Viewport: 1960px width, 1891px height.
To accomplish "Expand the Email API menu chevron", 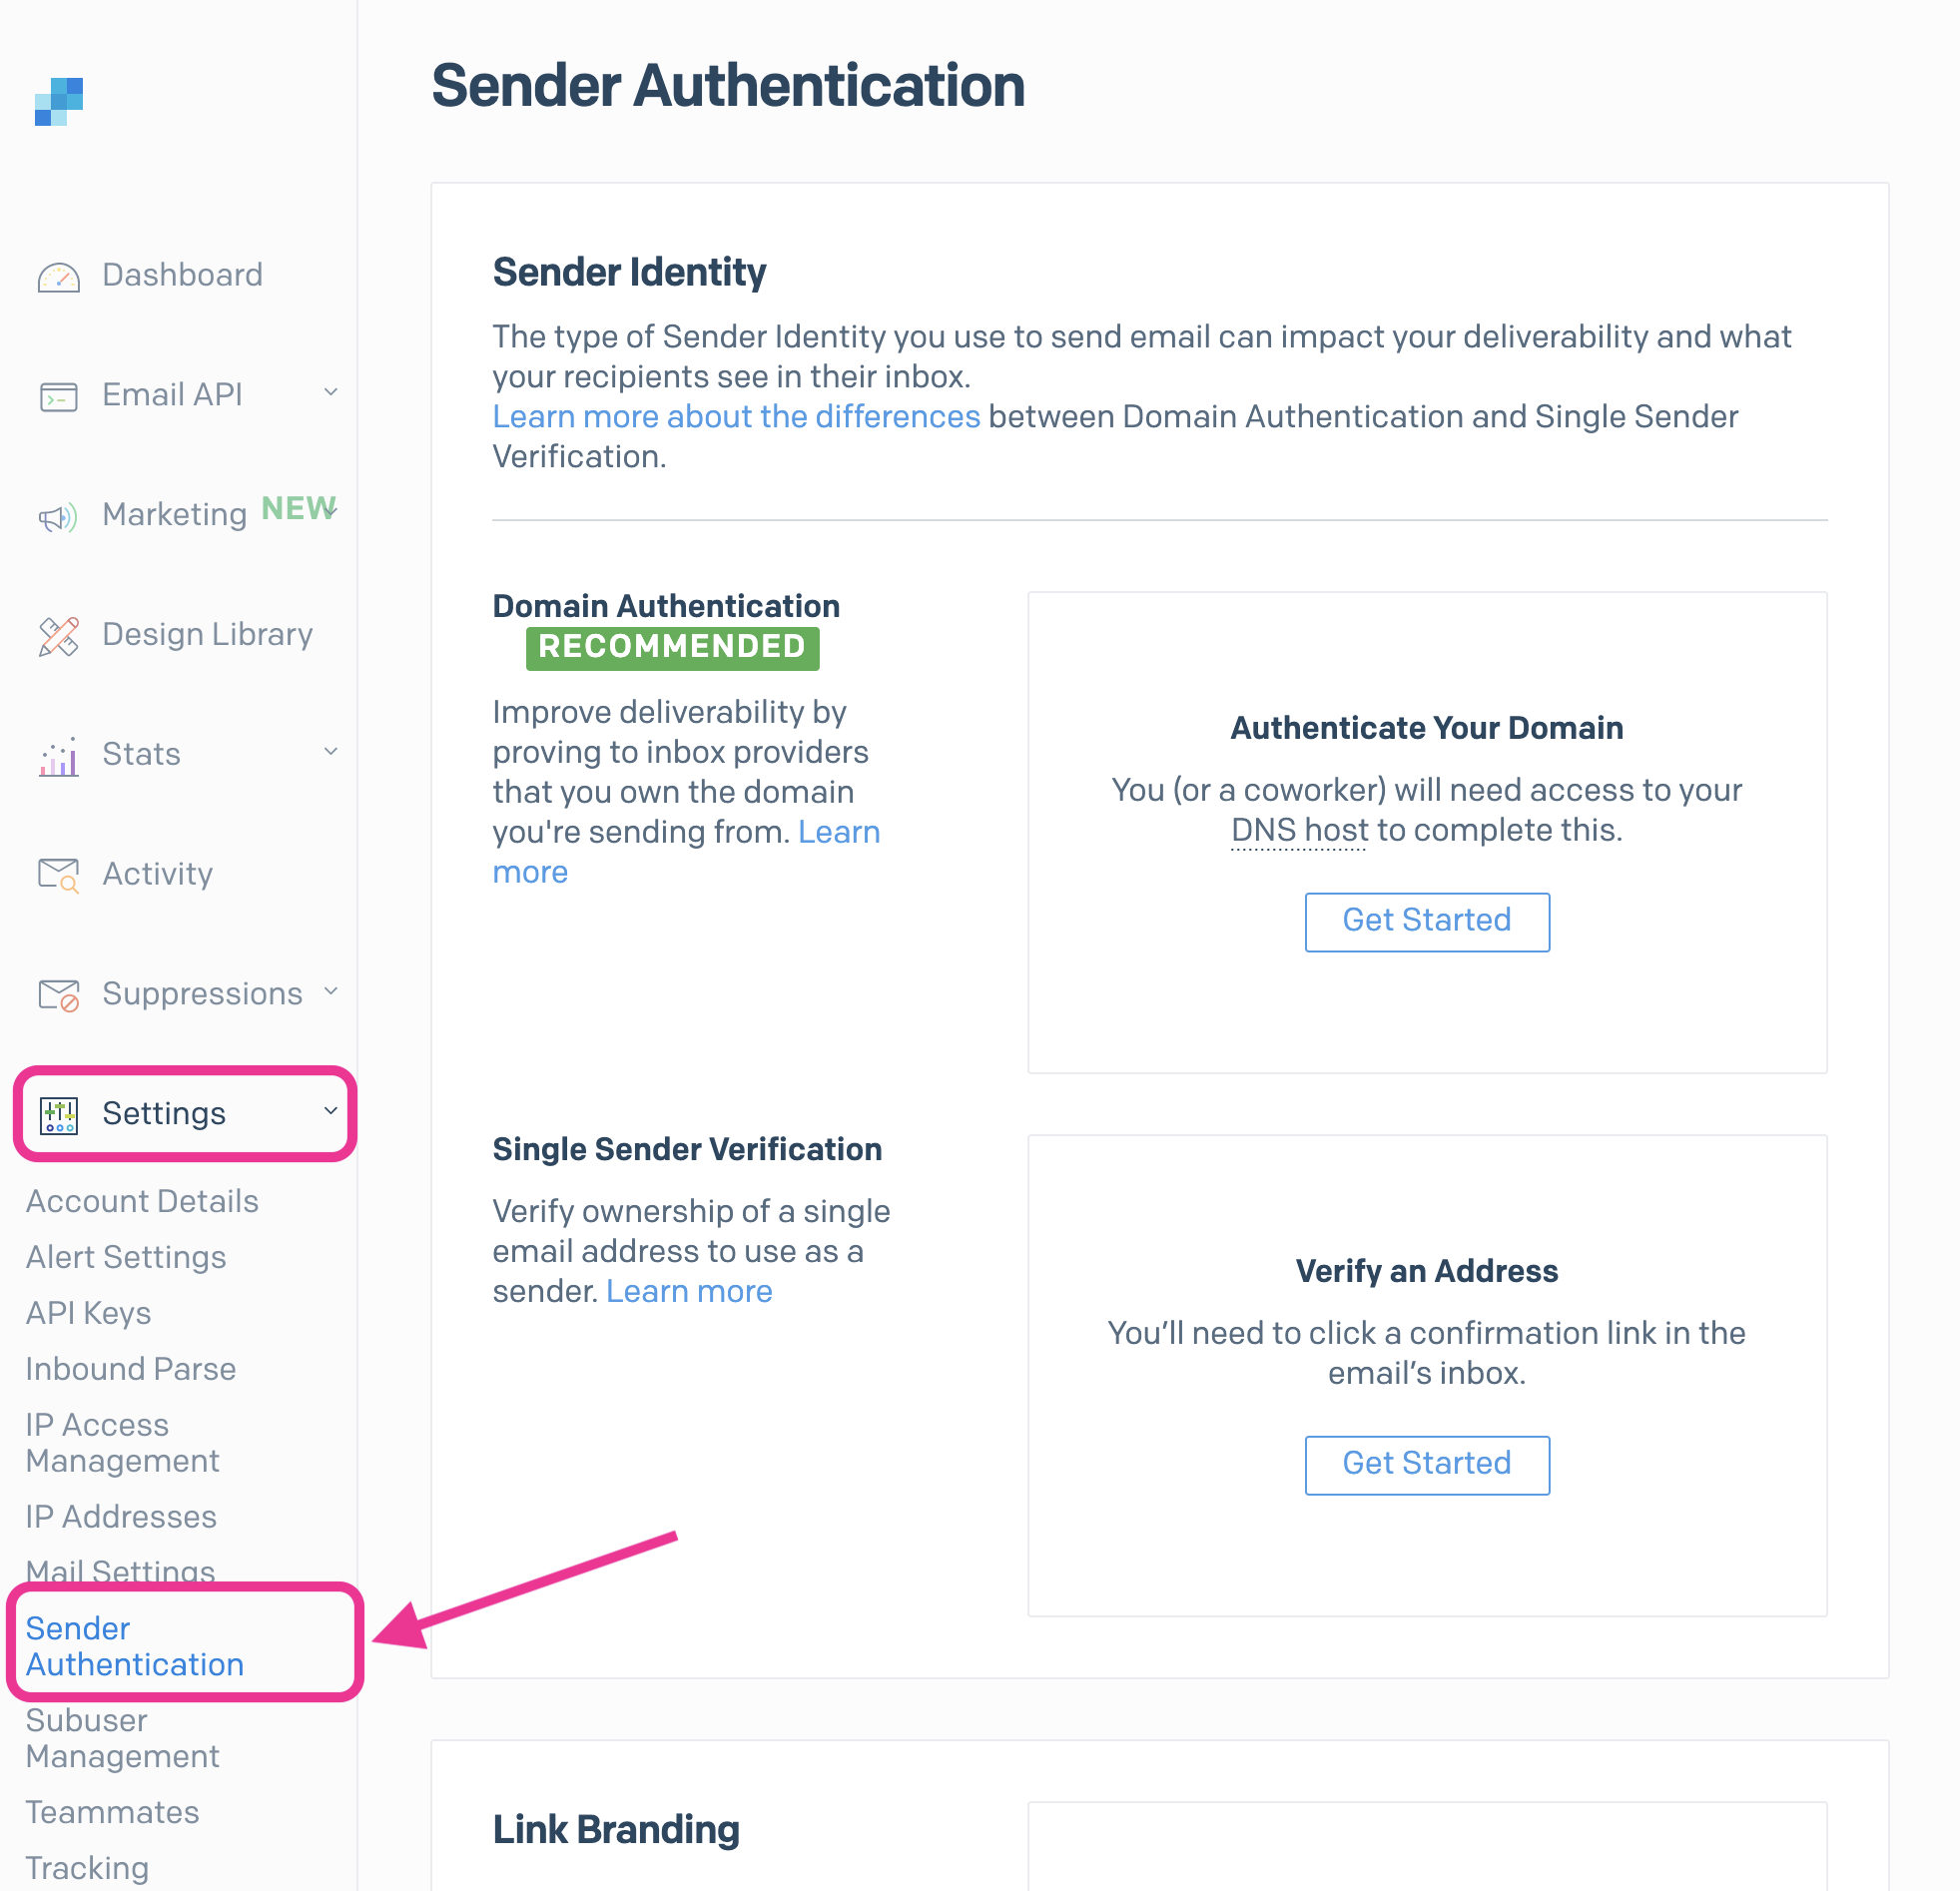I will point(330,394).
